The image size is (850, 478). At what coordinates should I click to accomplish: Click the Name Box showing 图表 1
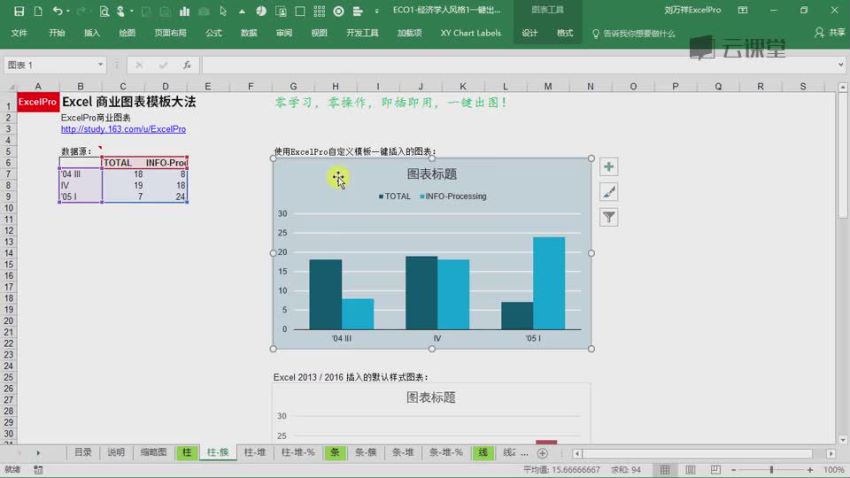[50, 65]
